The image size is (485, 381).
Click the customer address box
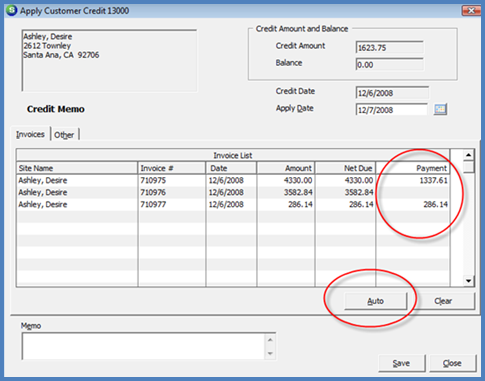109,60
